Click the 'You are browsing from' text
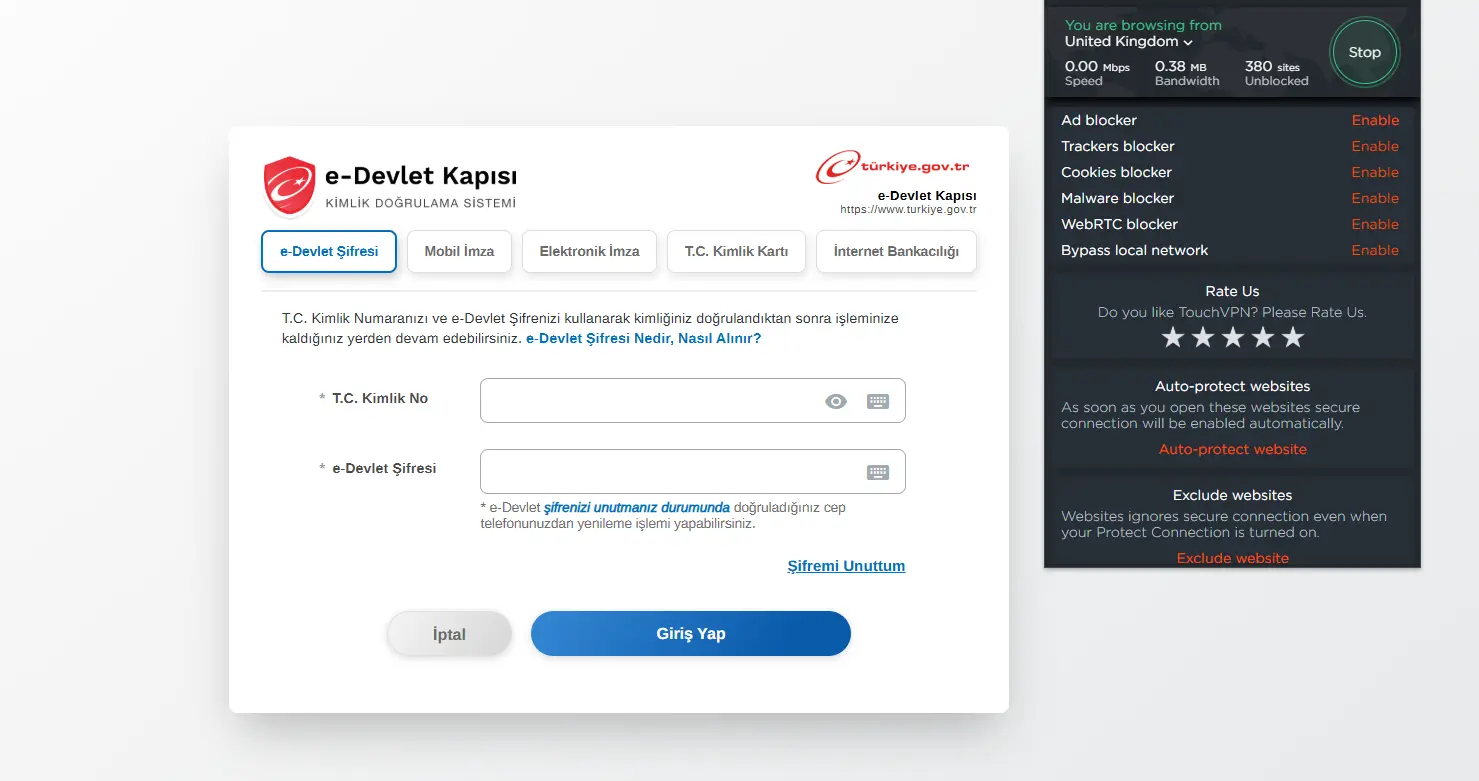This screenshot has height=781, width=1479. tap(1143, 25)
